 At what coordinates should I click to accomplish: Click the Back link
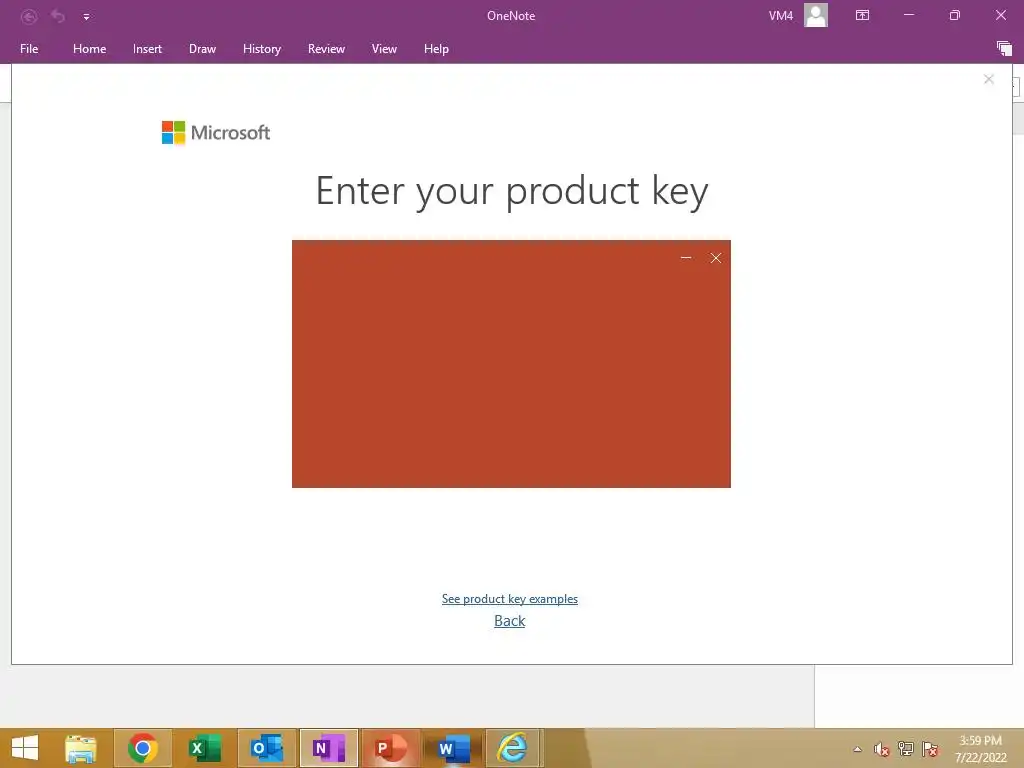click(x=509, y=620)
